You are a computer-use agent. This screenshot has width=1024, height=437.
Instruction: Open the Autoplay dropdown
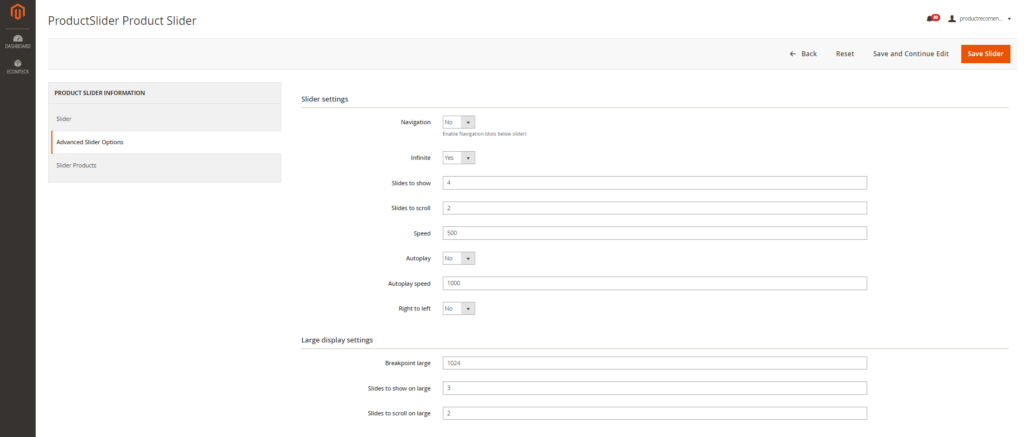point(458,258)
